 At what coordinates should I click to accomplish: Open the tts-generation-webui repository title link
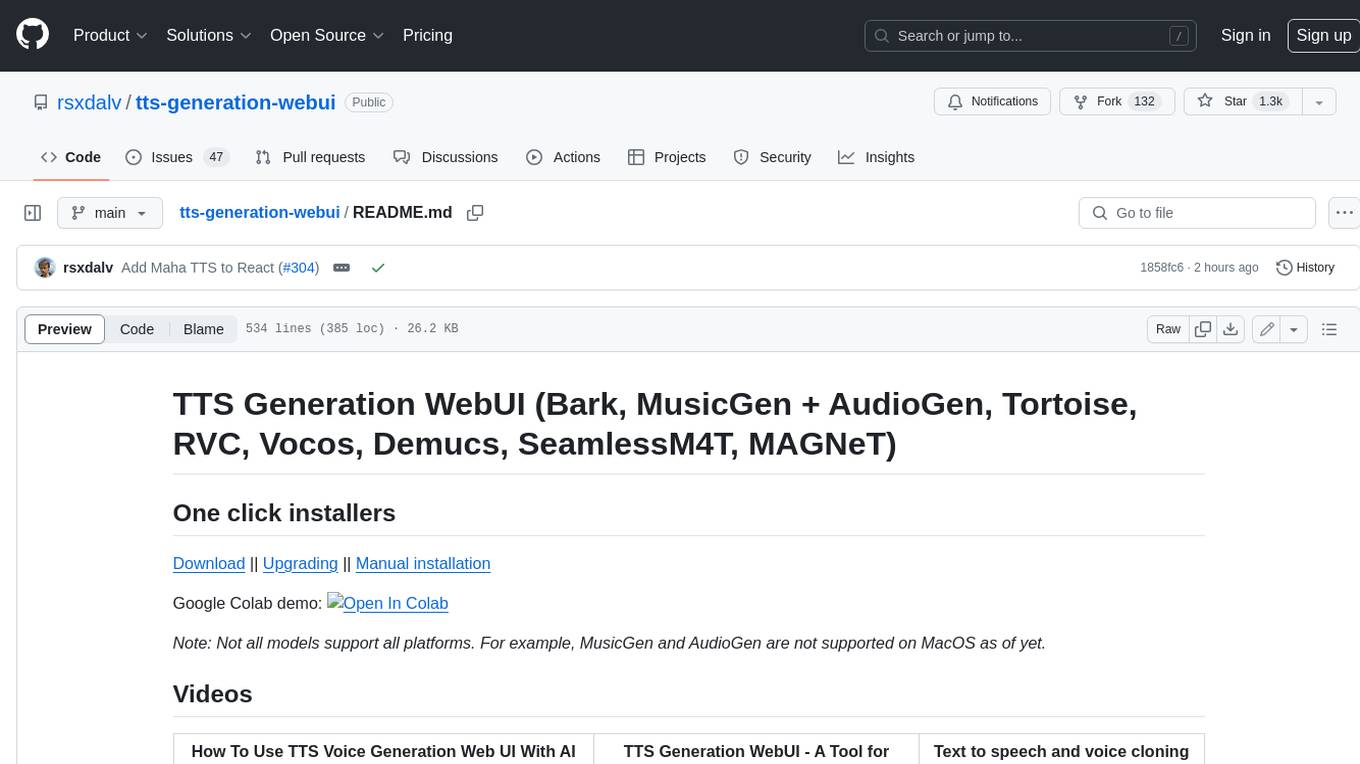[x=236, y=102]
